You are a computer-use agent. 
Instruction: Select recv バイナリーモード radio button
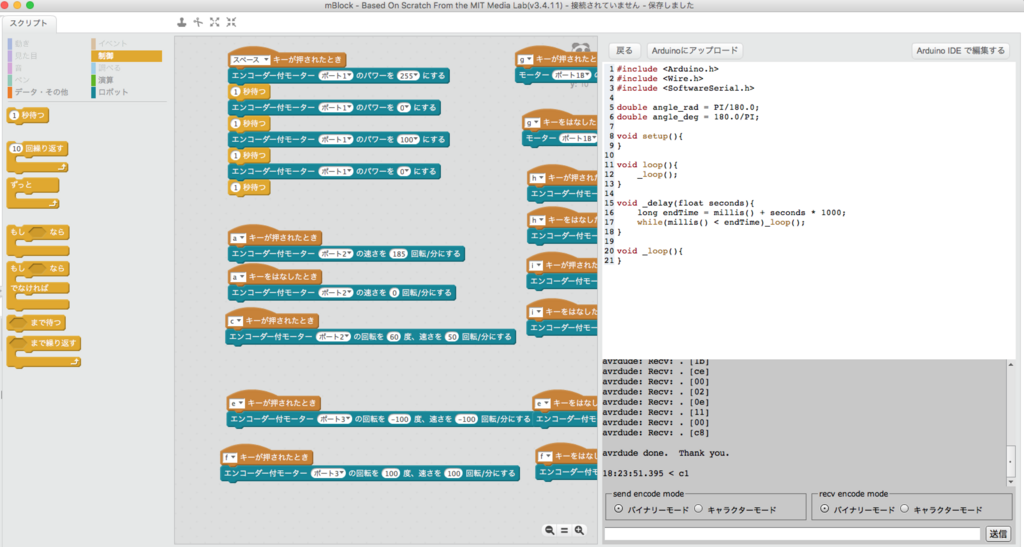824,508
